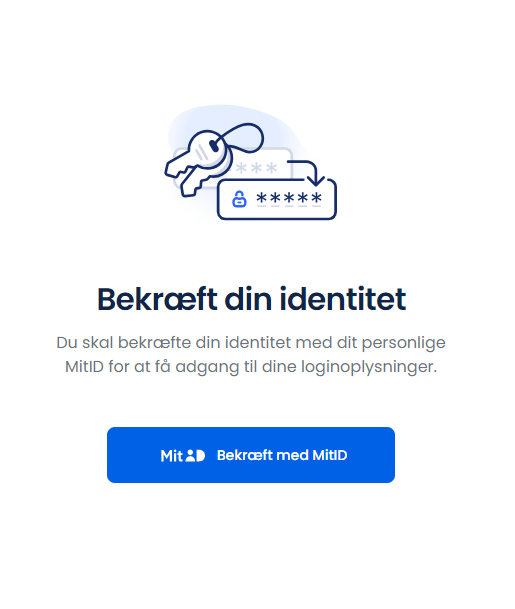Click the keys illustration
This screenshot has height=609, width=515.
tap(198, 163)
